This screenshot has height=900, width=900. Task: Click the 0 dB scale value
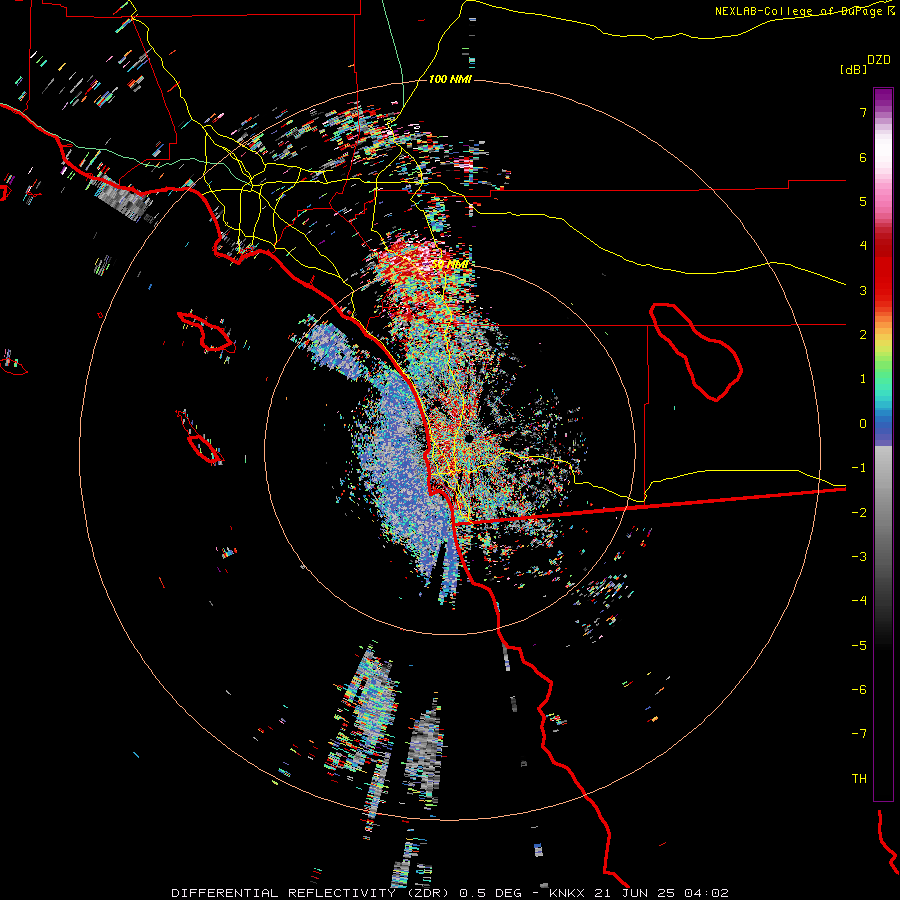click(863, 424)
